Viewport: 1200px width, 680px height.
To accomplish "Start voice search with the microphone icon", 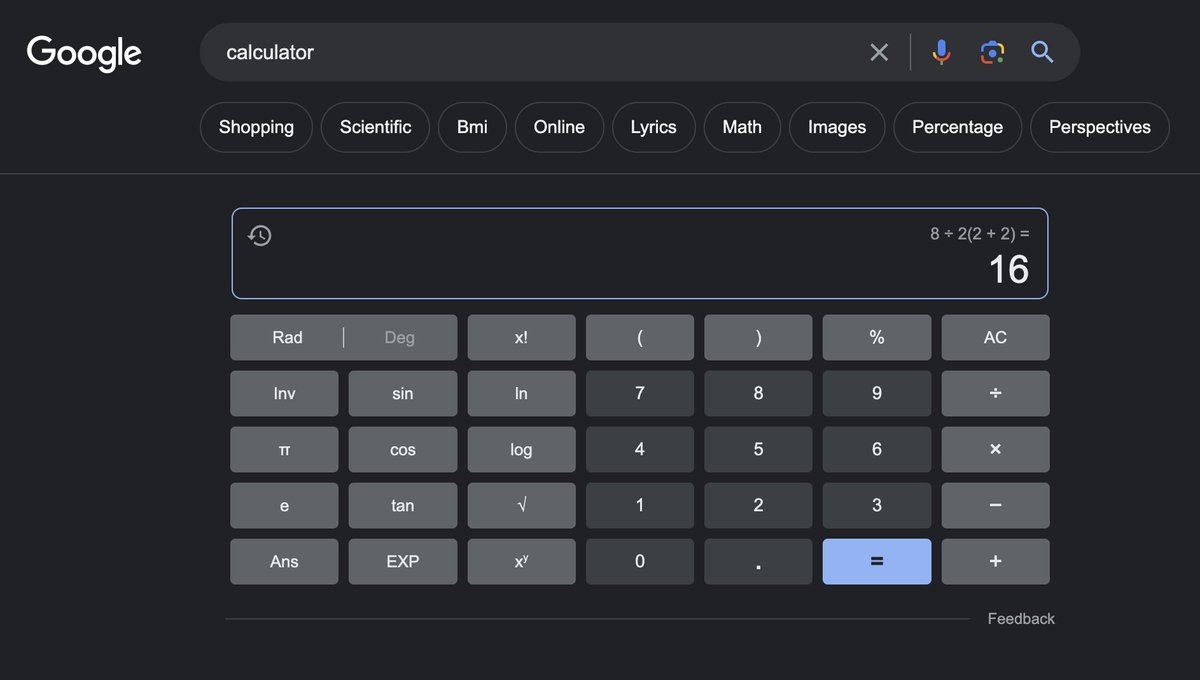I will point(941,52).
